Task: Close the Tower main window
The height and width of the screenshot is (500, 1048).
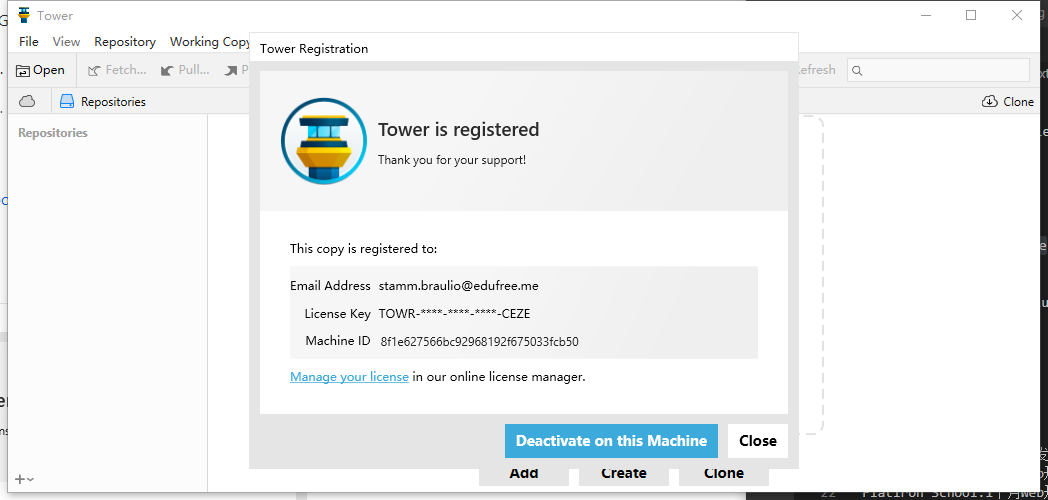Action: (x=1017, y=15)
